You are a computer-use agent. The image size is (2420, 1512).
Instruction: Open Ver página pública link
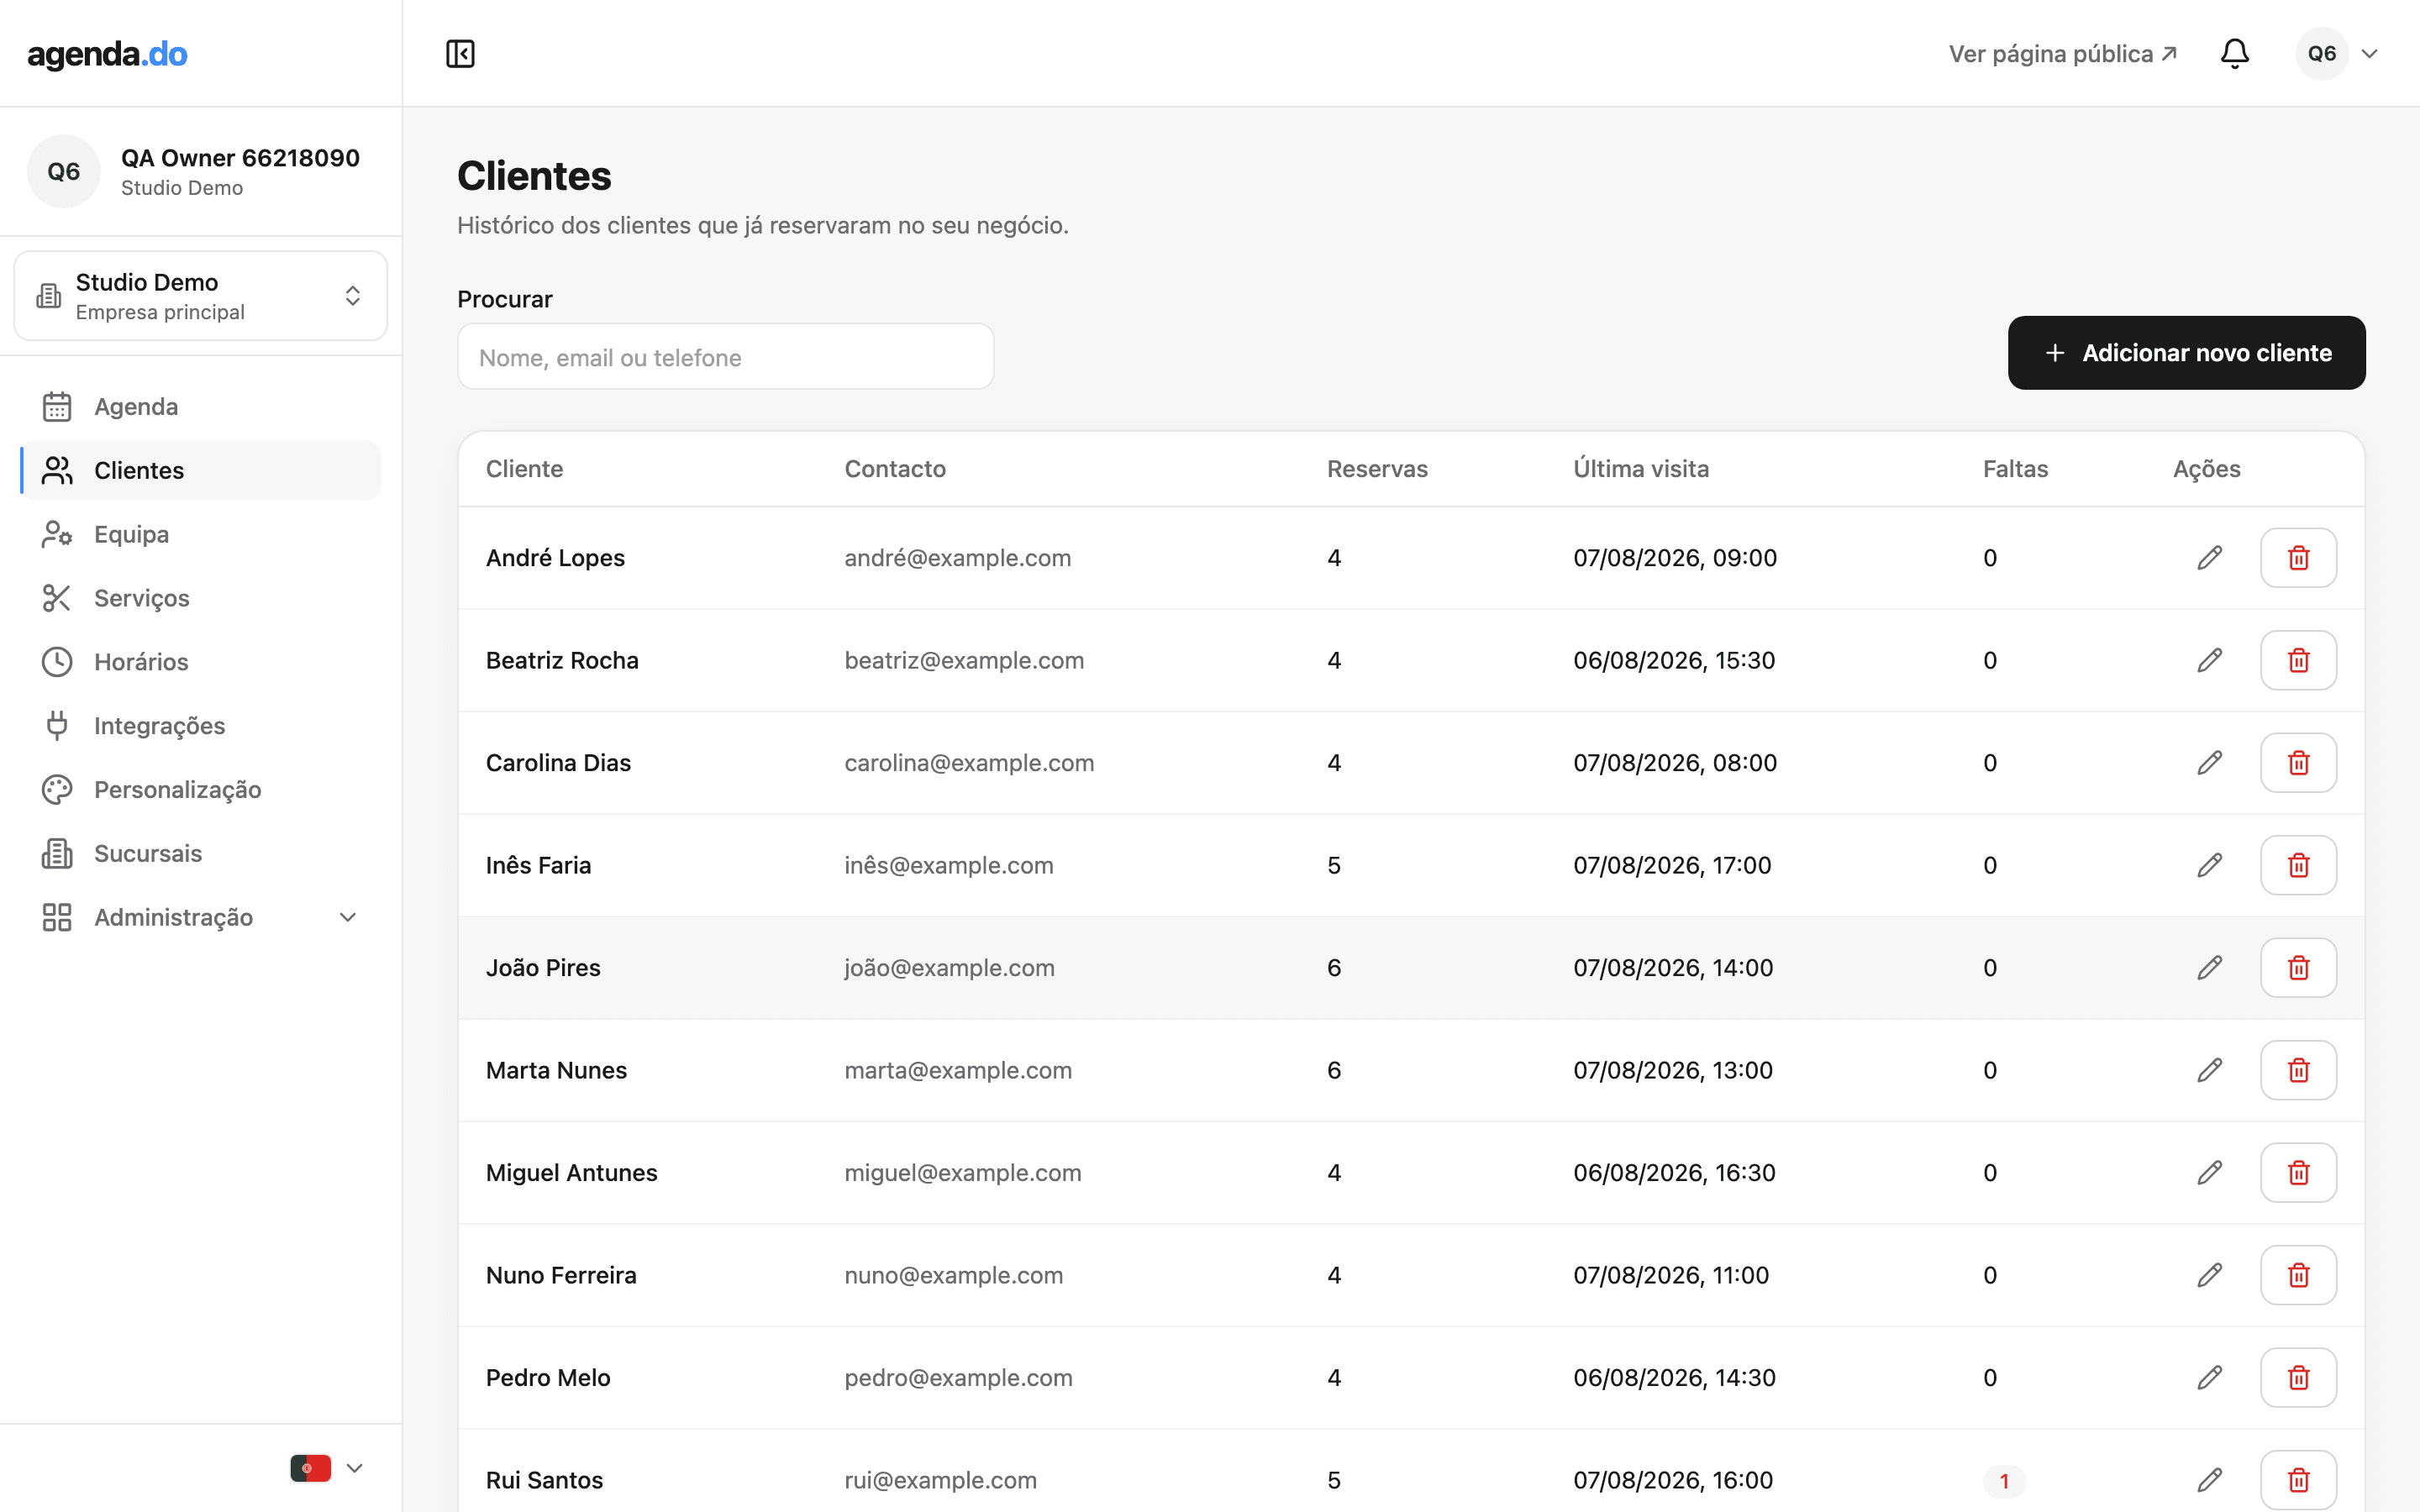2062,54
